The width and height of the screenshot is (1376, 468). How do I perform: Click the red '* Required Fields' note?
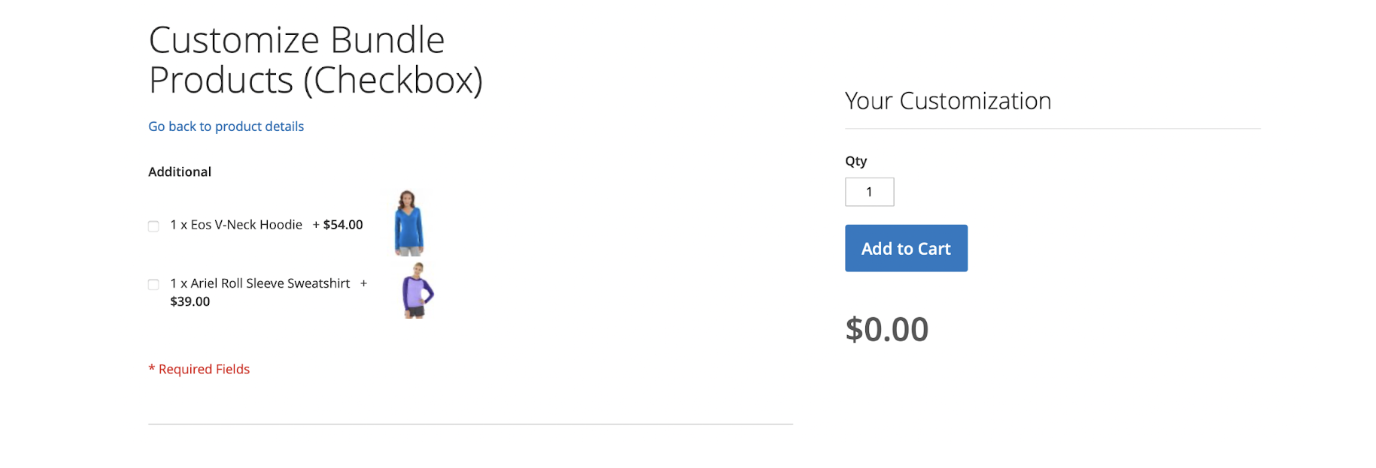[199, 369]
